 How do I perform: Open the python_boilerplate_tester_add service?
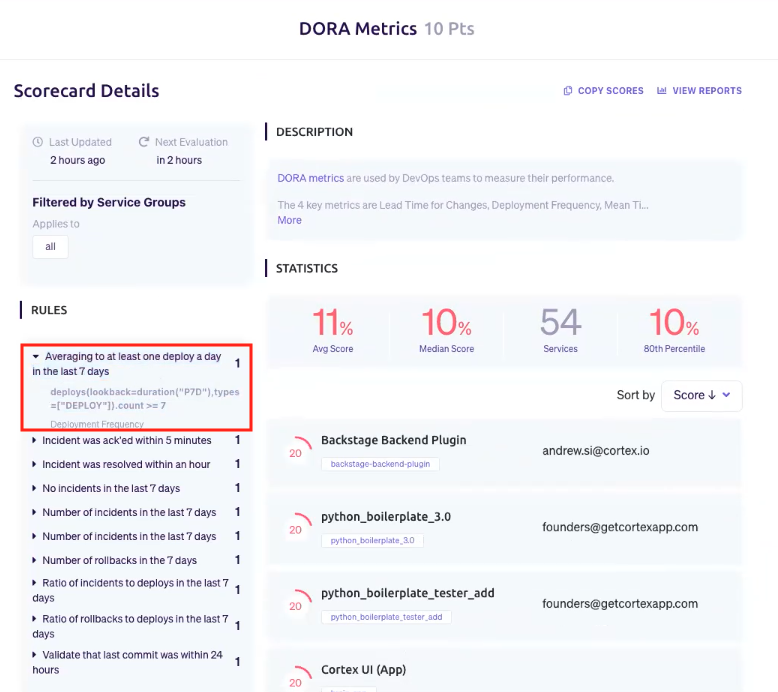[x=407, y=593]
